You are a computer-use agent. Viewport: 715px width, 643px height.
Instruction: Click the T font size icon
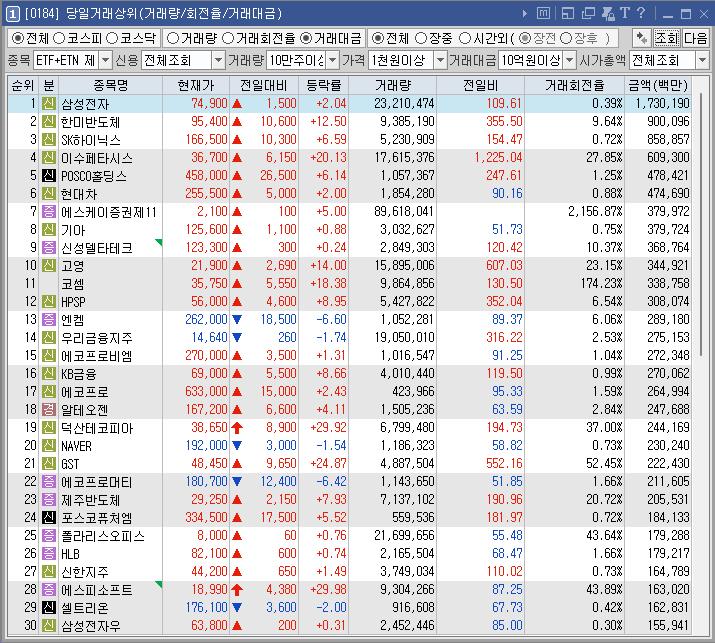coord(625,13)
